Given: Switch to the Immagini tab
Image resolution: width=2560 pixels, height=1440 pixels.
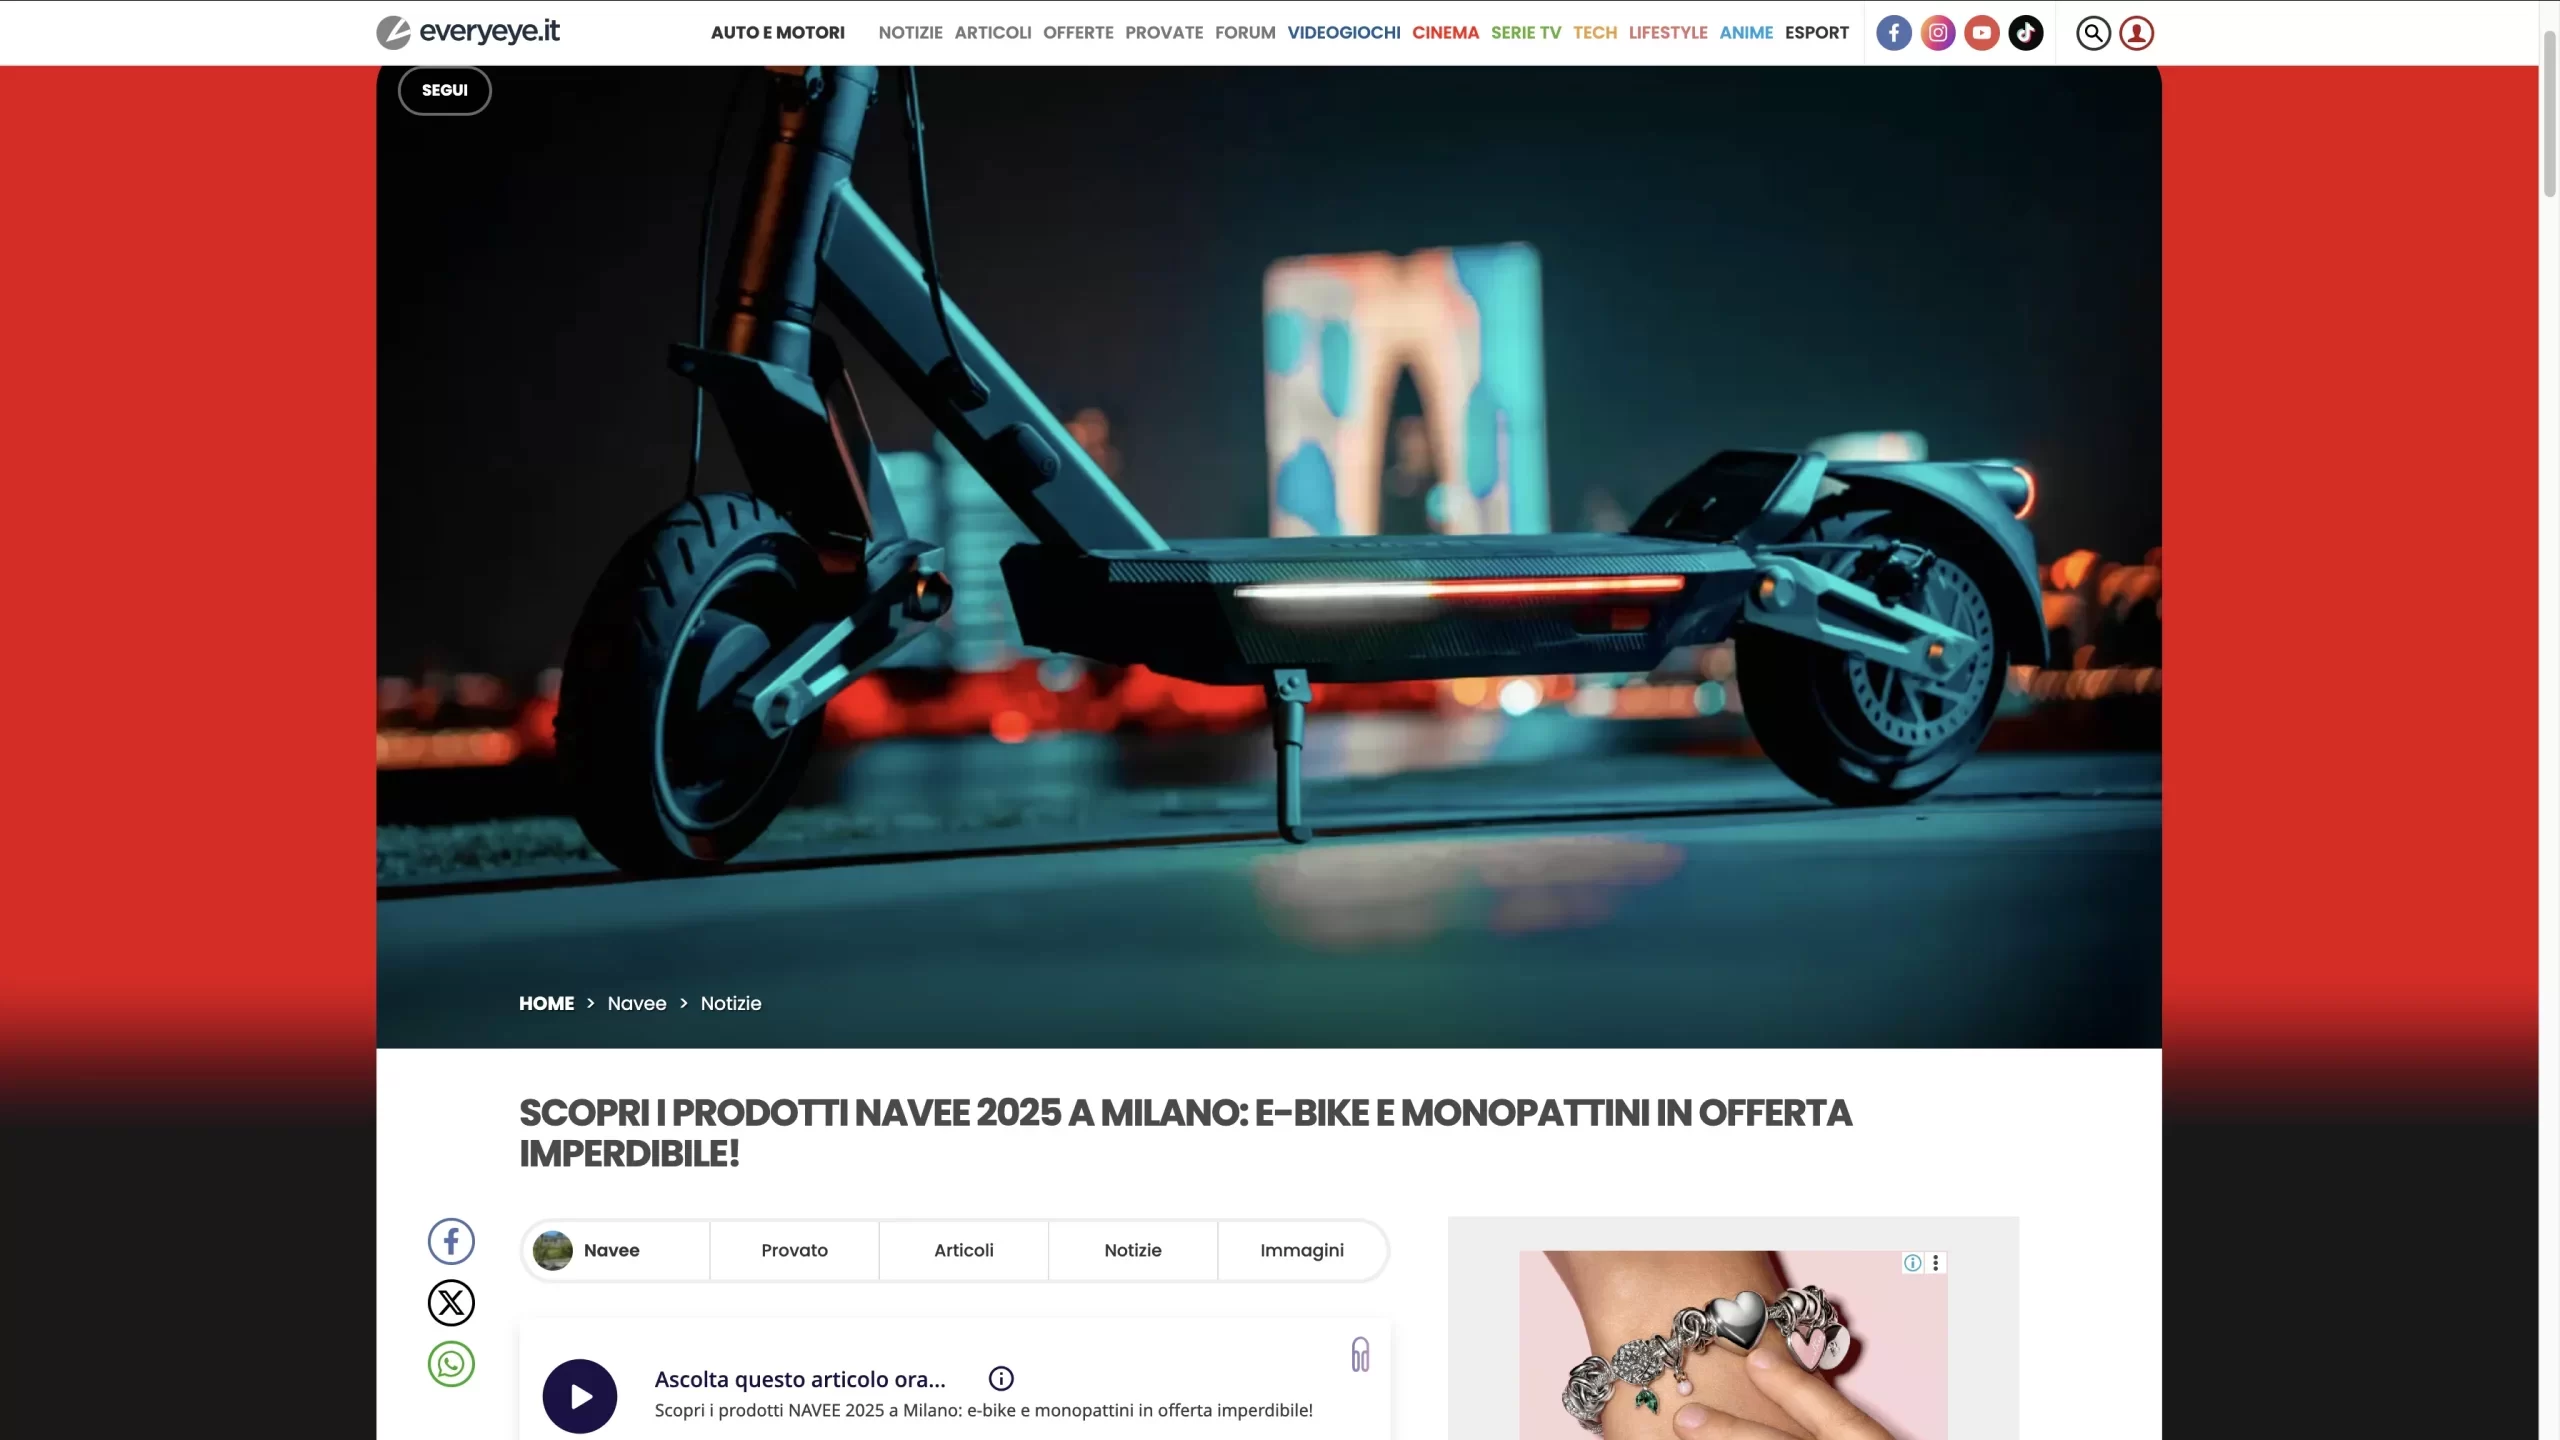Looking at the screenshot, I should point(1301,1250).
